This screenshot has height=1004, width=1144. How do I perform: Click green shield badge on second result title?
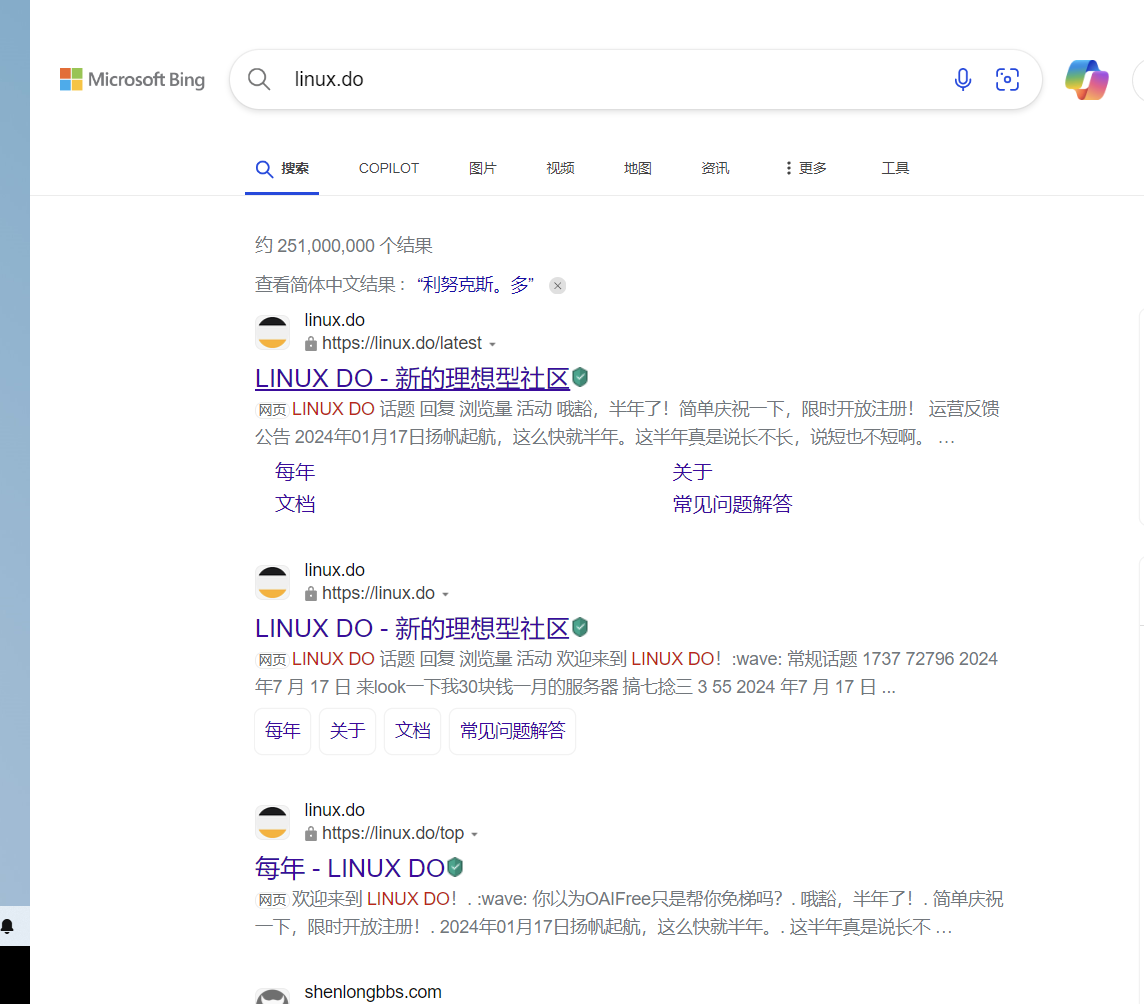click(x=580, y=627)
